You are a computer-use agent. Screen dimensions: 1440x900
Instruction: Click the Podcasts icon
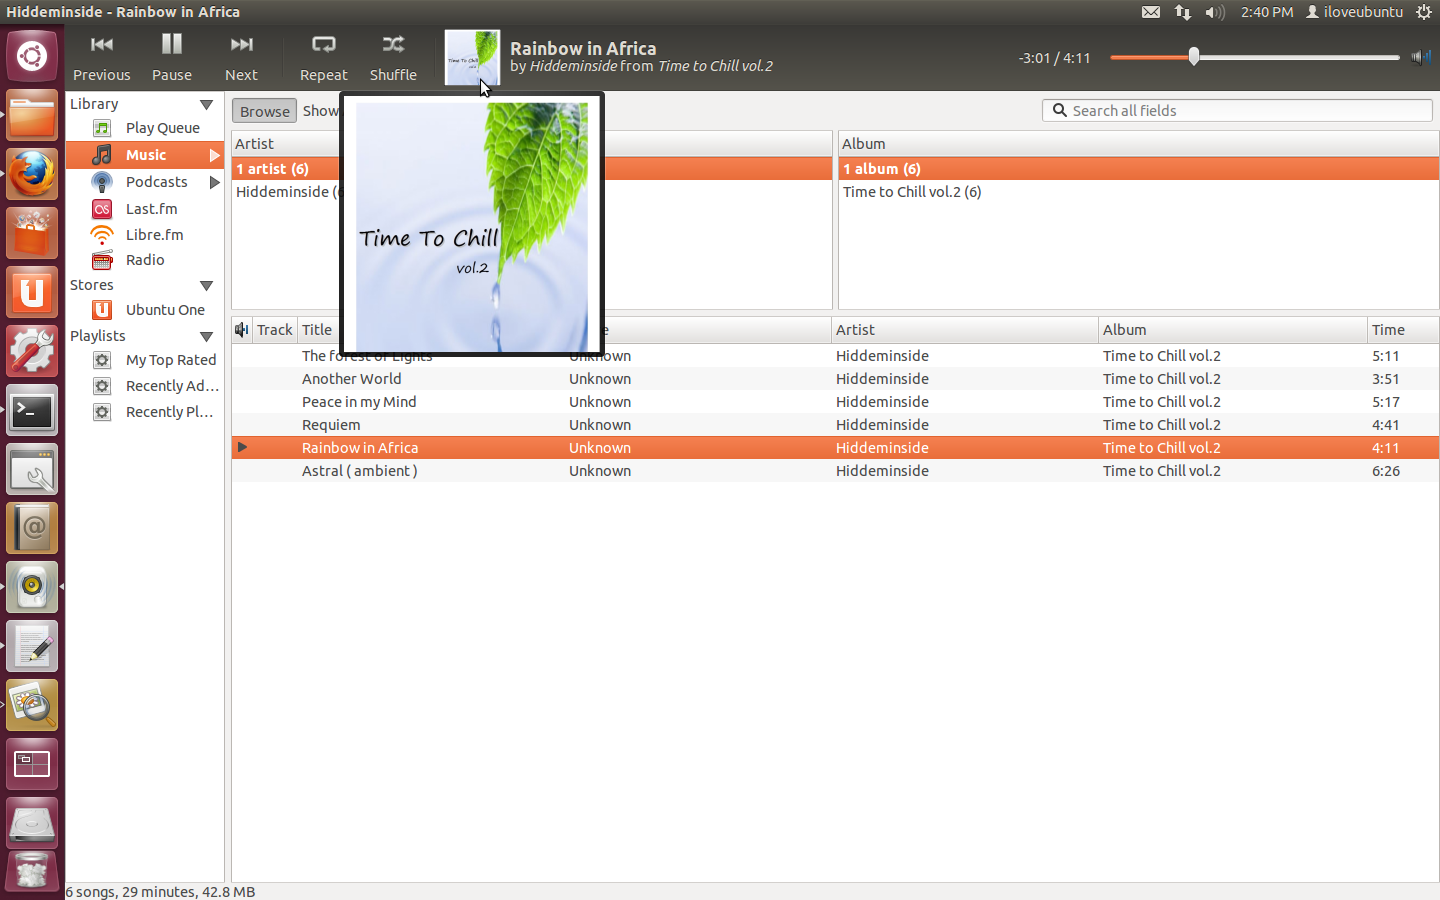pyautogui.click(x=102, y=182)
